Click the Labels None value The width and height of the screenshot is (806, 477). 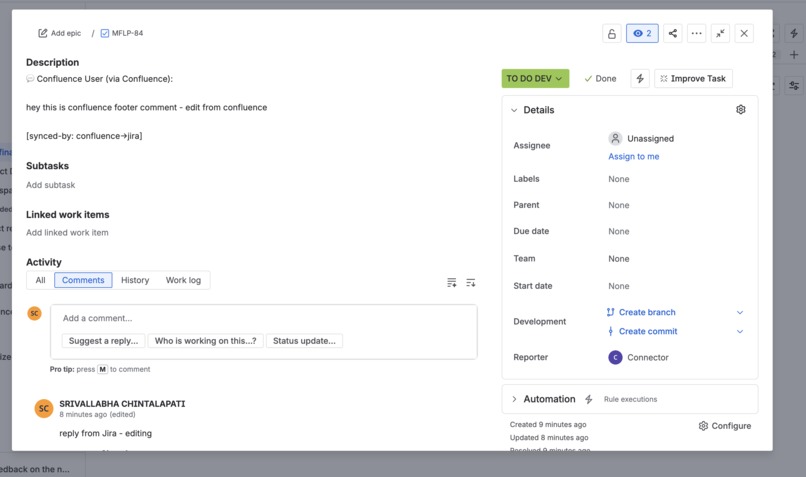618,179
